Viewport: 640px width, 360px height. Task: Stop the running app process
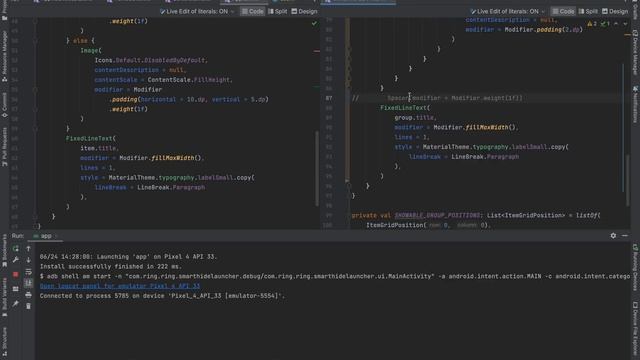(x=16, y=275)
